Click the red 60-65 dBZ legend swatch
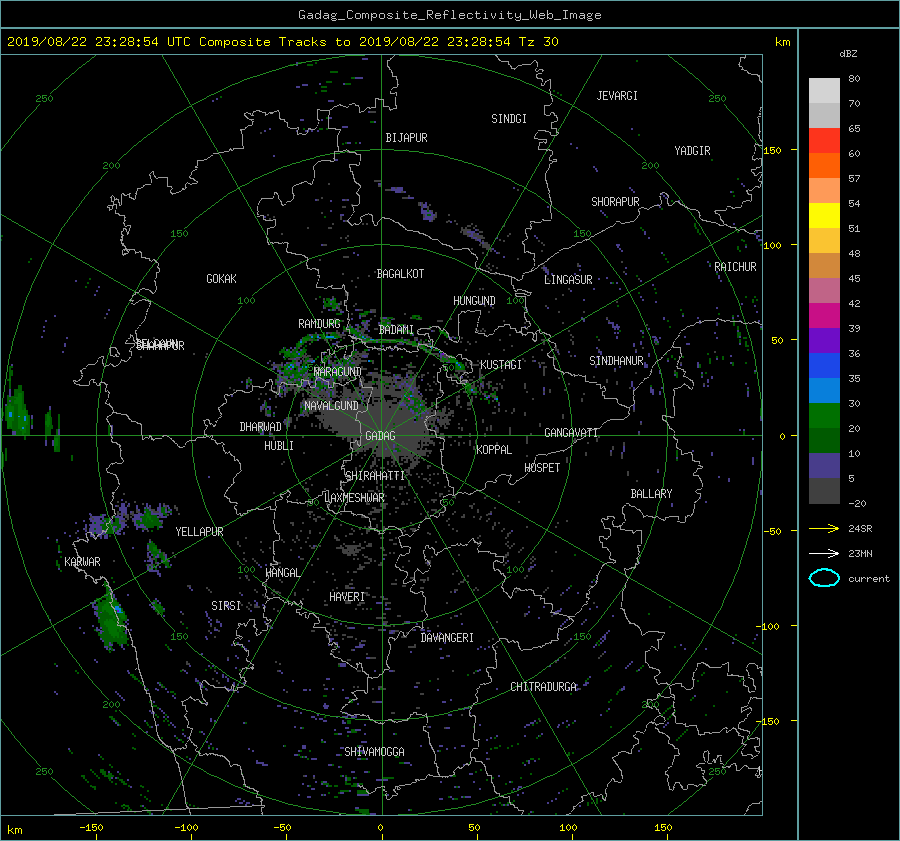Image resolution: width=900 pixels, height=841 pixels. [824, 141]
